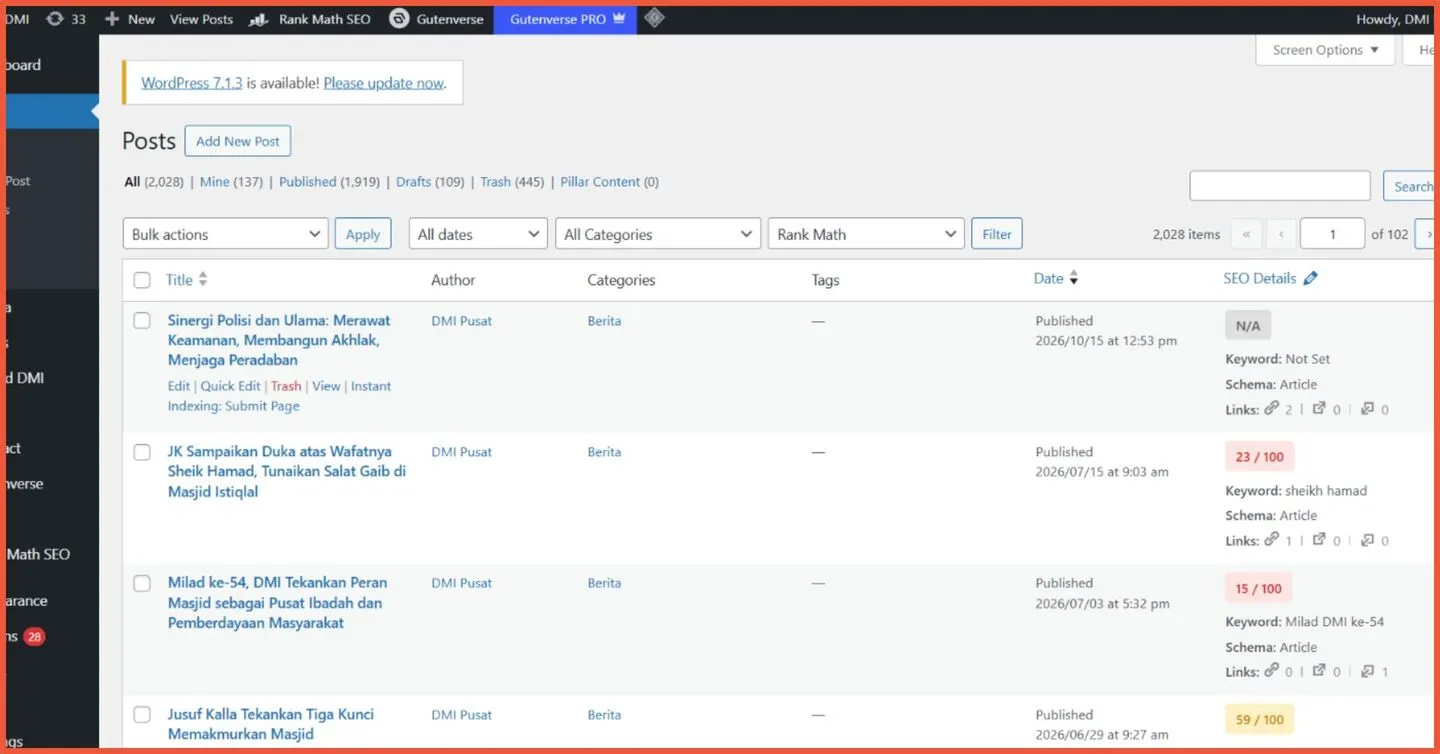
Task: Move Sinergi Polisi post to Trash
Action: [286, 386]
